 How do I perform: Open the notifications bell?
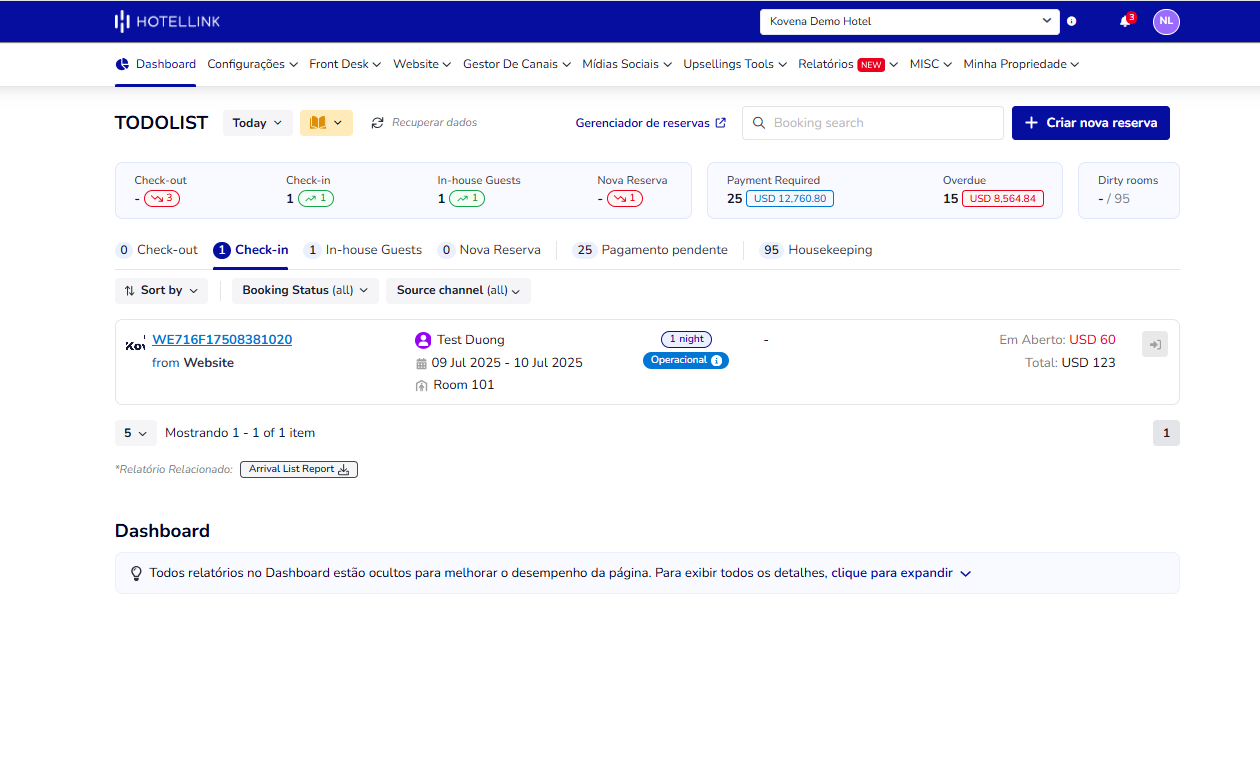tap(1125, 21)
